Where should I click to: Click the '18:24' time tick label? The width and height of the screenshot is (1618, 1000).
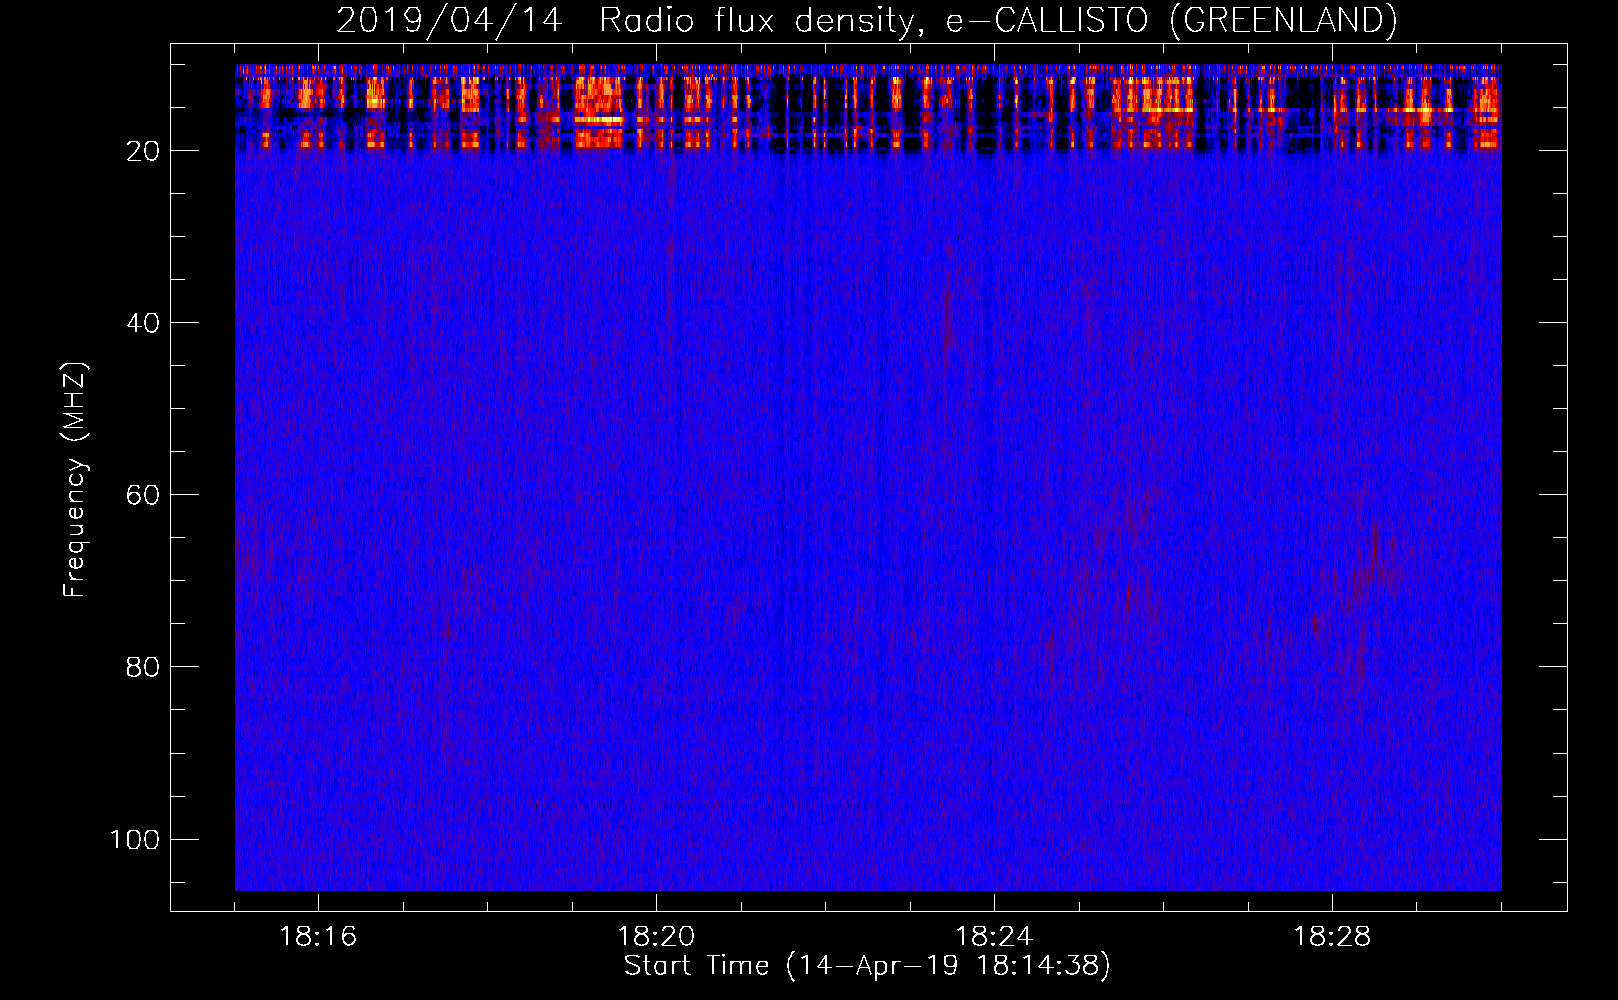click(994, 937)
